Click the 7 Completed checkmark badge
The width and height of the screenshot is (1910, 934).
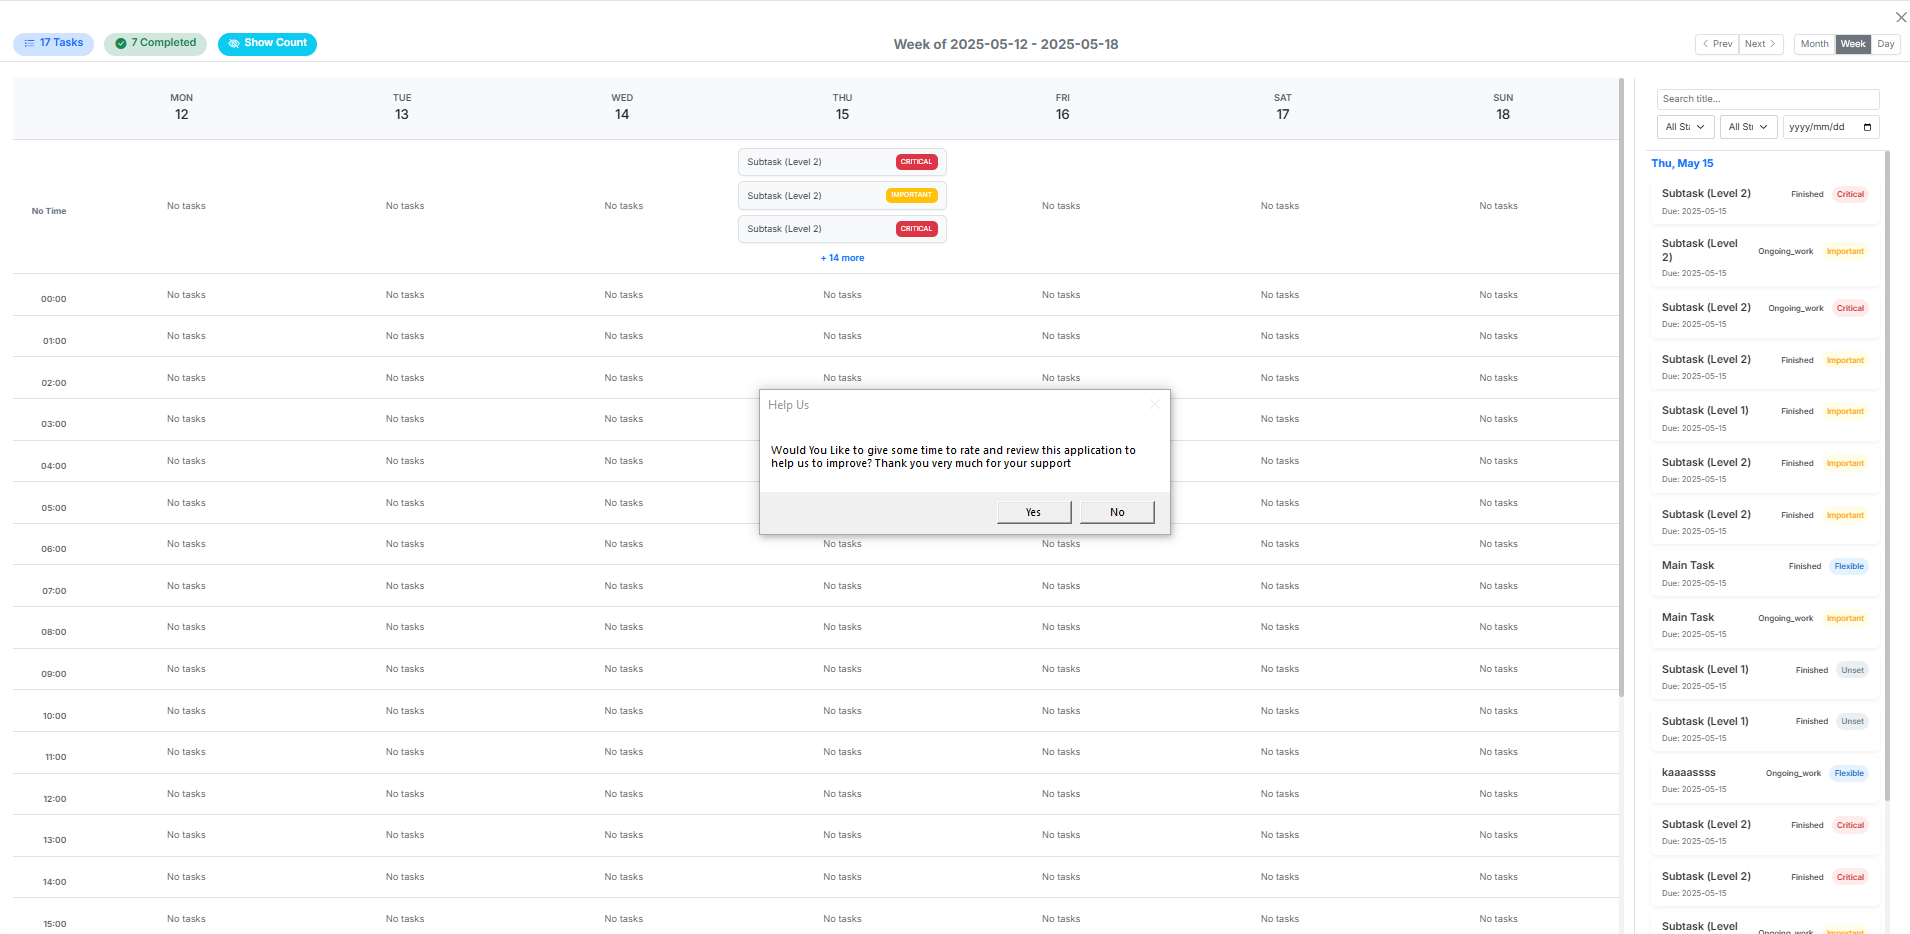[155, 43]
